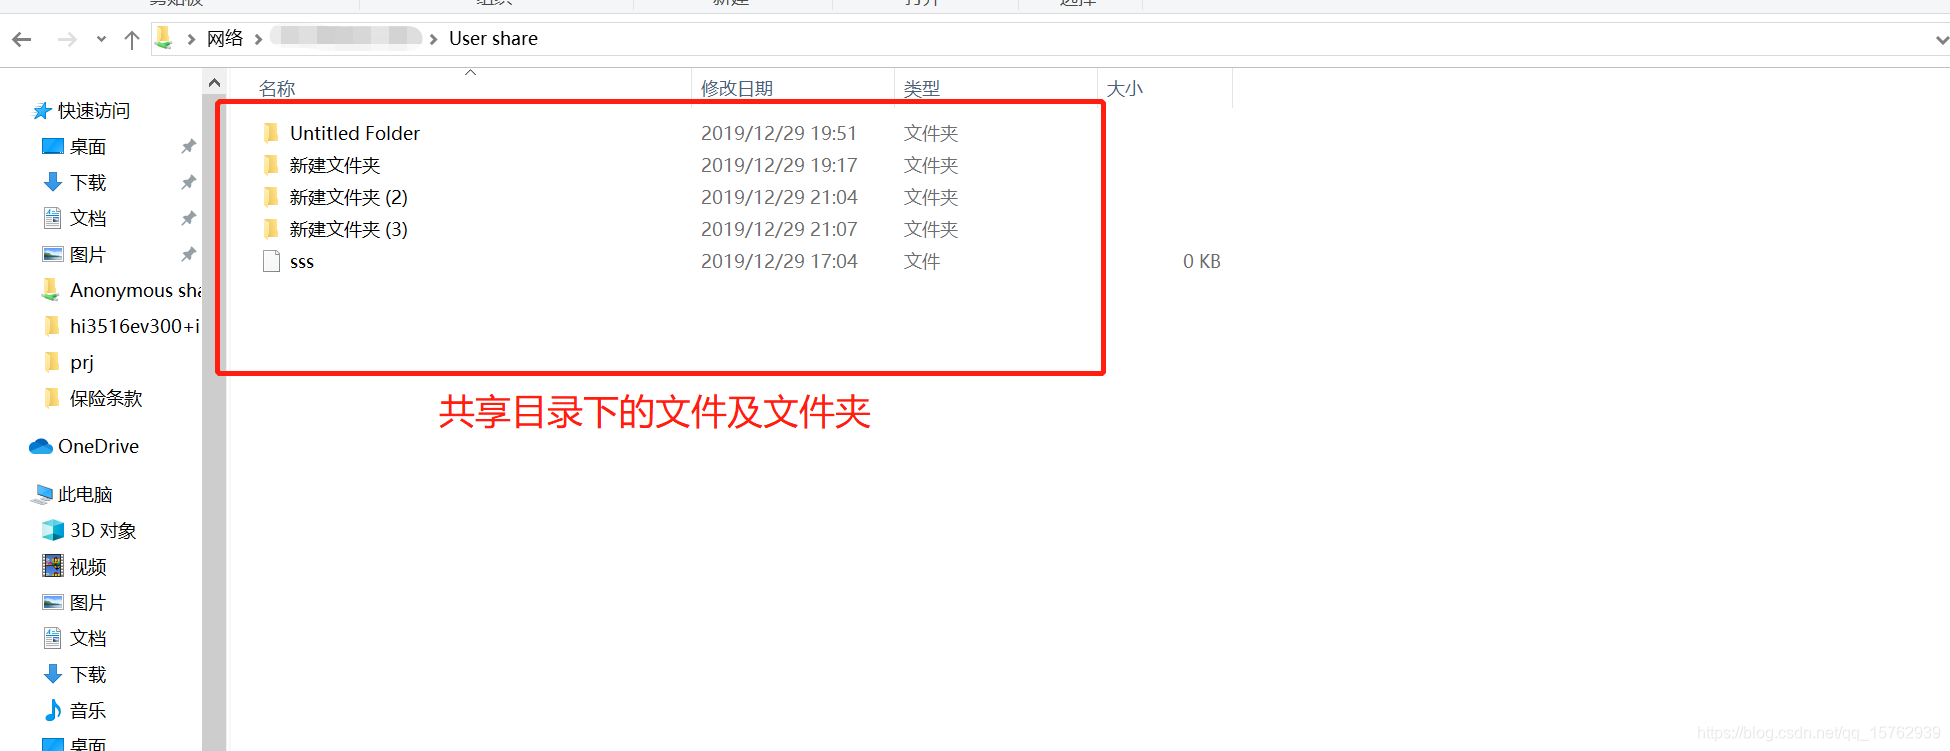This screenshot has width=1950, height=751.
Task: Select OneDrive in navigation pane
Action: coord(98,446)
